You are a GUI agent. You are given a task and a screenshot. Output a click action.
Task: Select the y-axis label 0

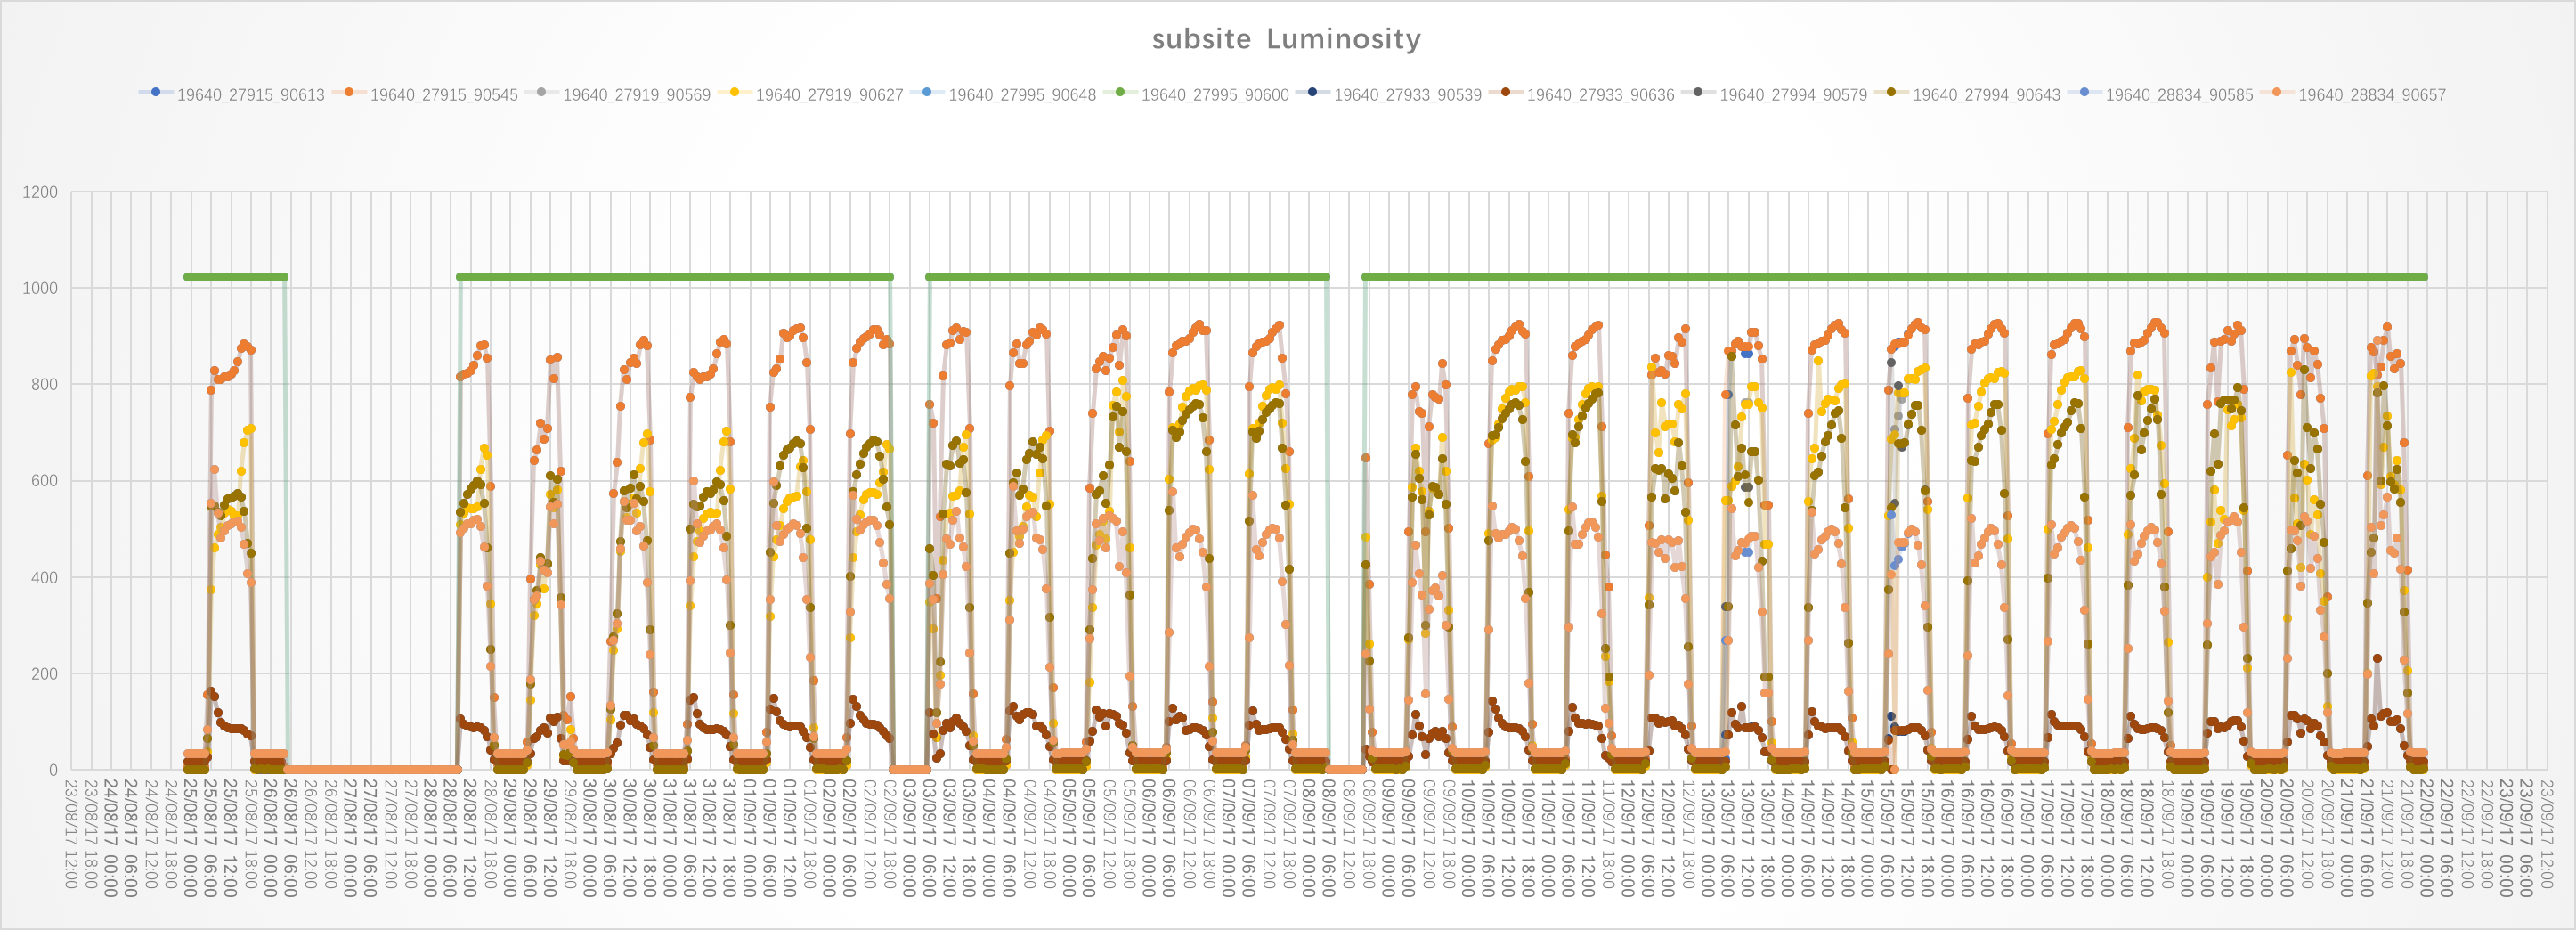coord(53,770)
